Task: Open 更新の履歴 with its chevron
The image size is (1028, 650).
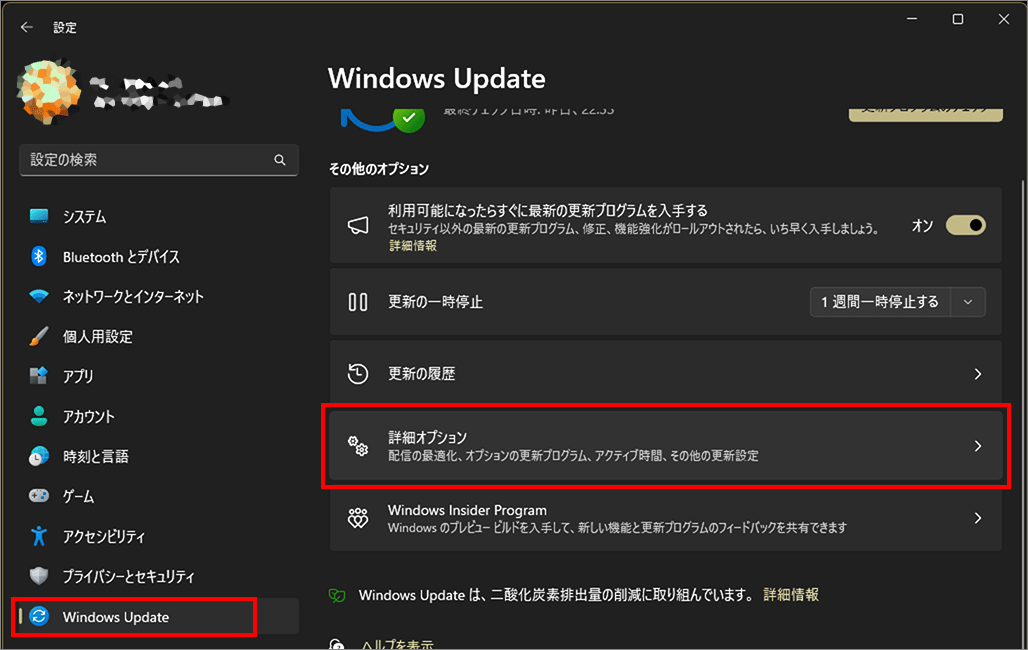Action: tap(978, 374)
